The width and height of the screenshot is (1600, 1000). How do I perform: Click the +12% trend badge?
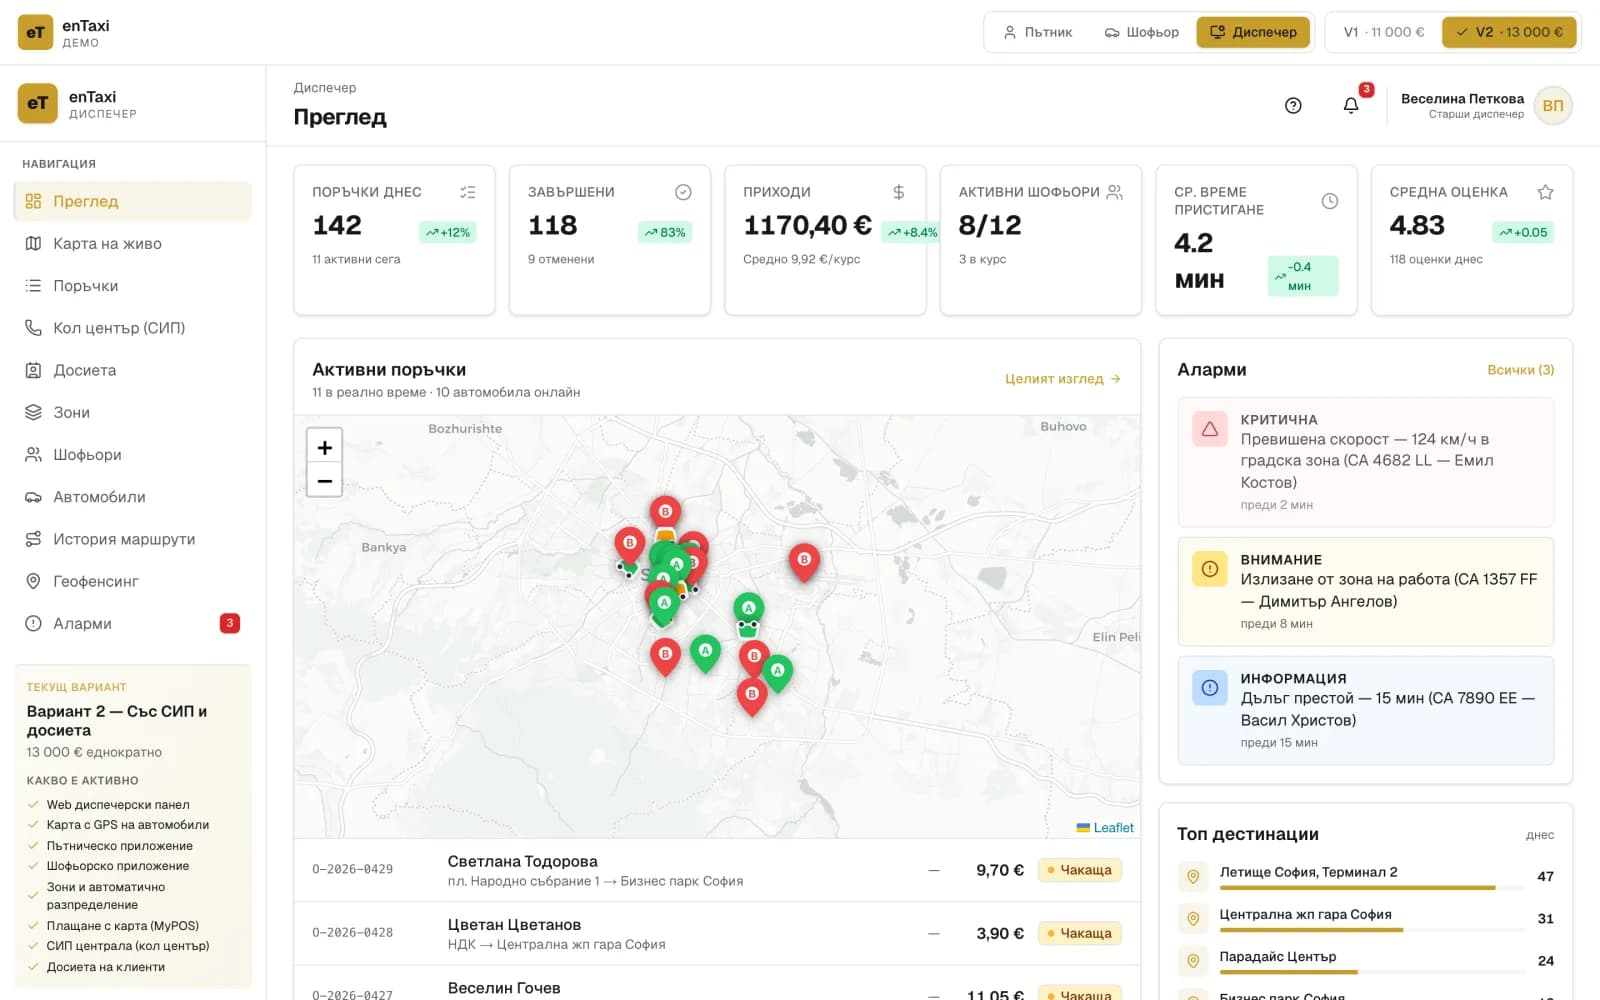click(x=447, y=232)
